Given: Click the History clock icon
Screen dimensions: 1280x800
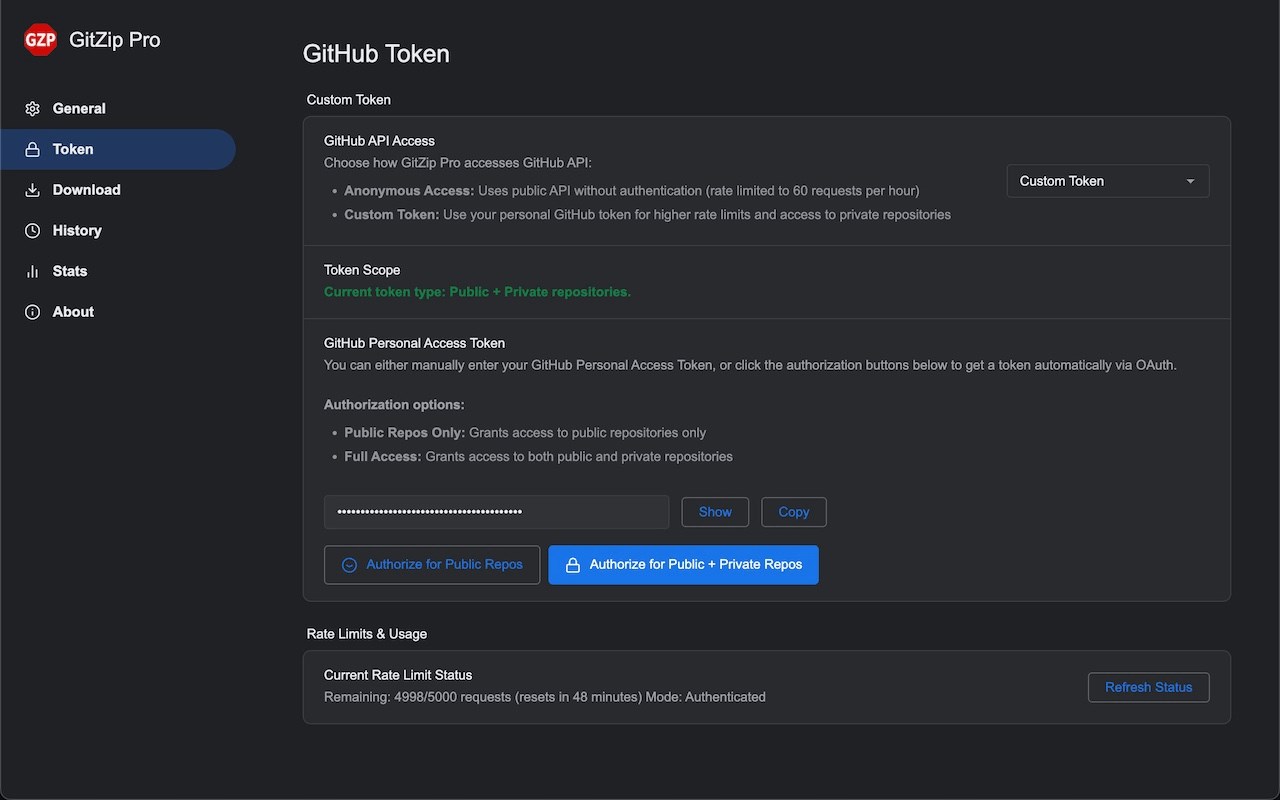Looking at the screenshot, I should [x=33, y=231].
